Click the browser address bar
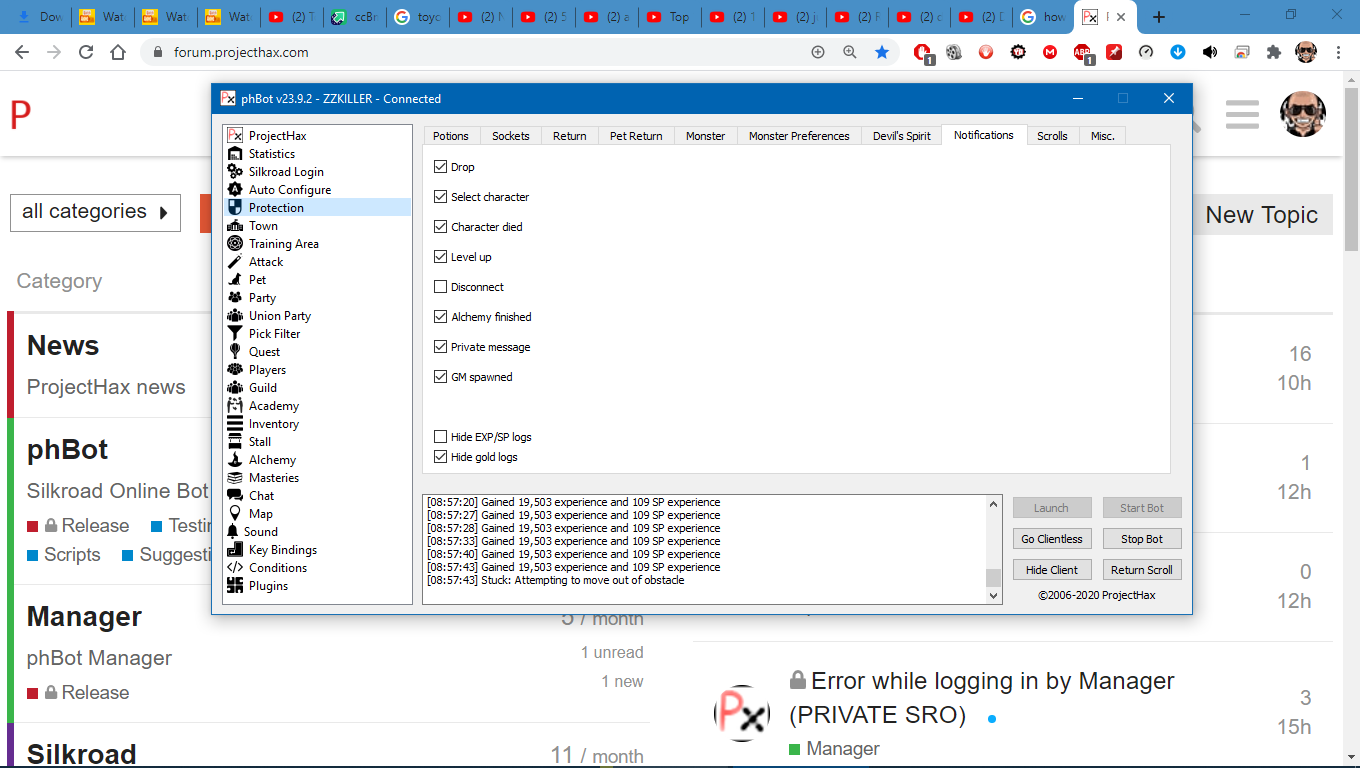The width and height of the screenshot is (1360, 768). [480, 52]
